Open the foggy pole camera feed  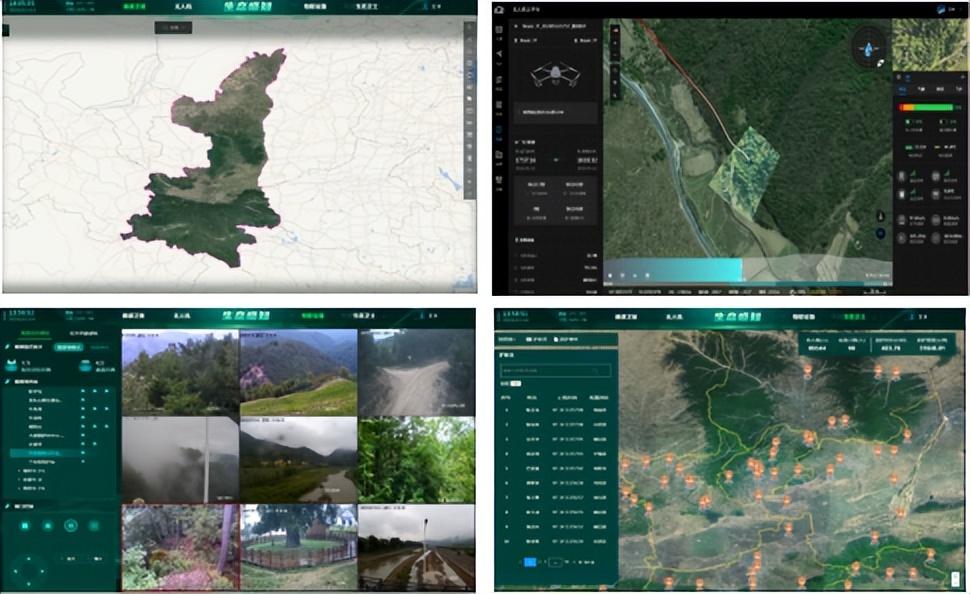[180, 459]
